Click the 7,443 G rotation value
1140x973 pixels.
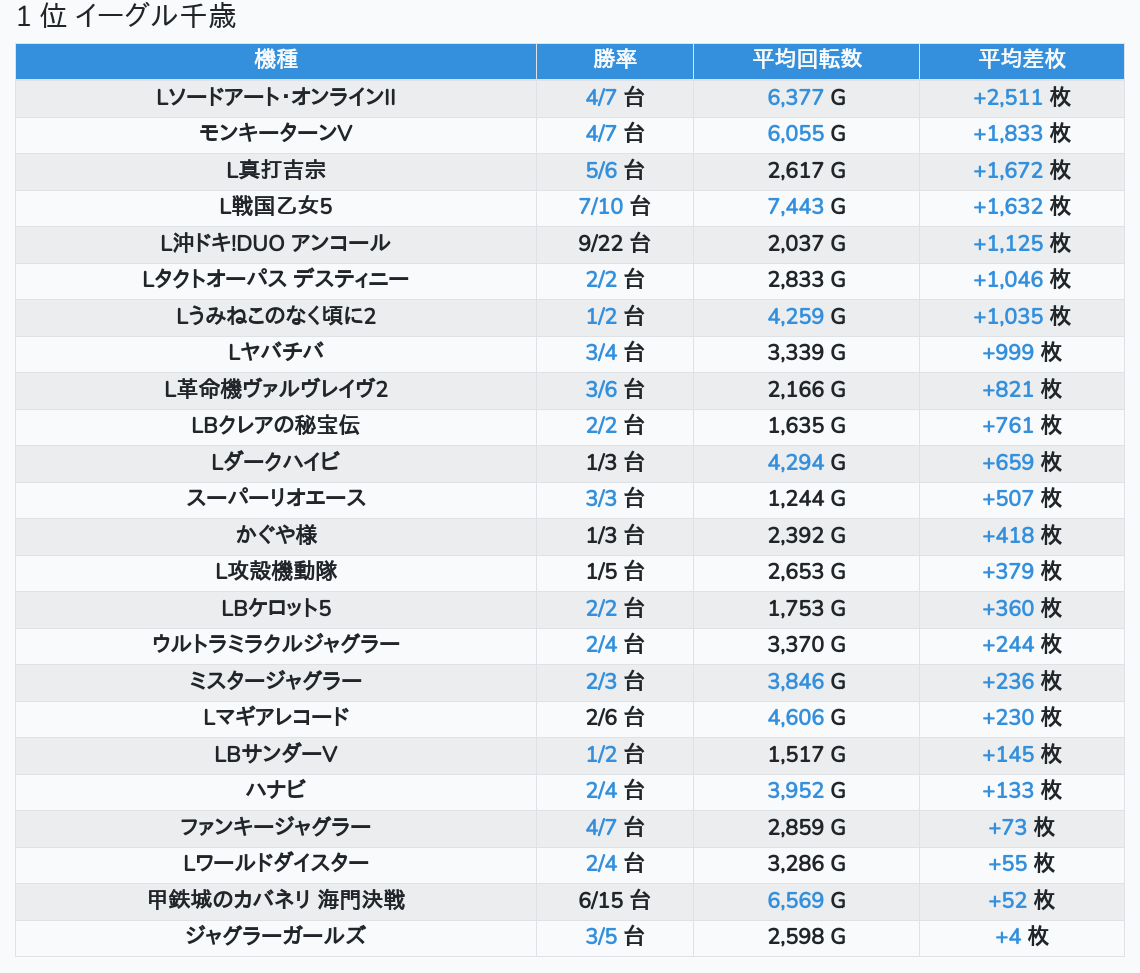click(806, 207)
